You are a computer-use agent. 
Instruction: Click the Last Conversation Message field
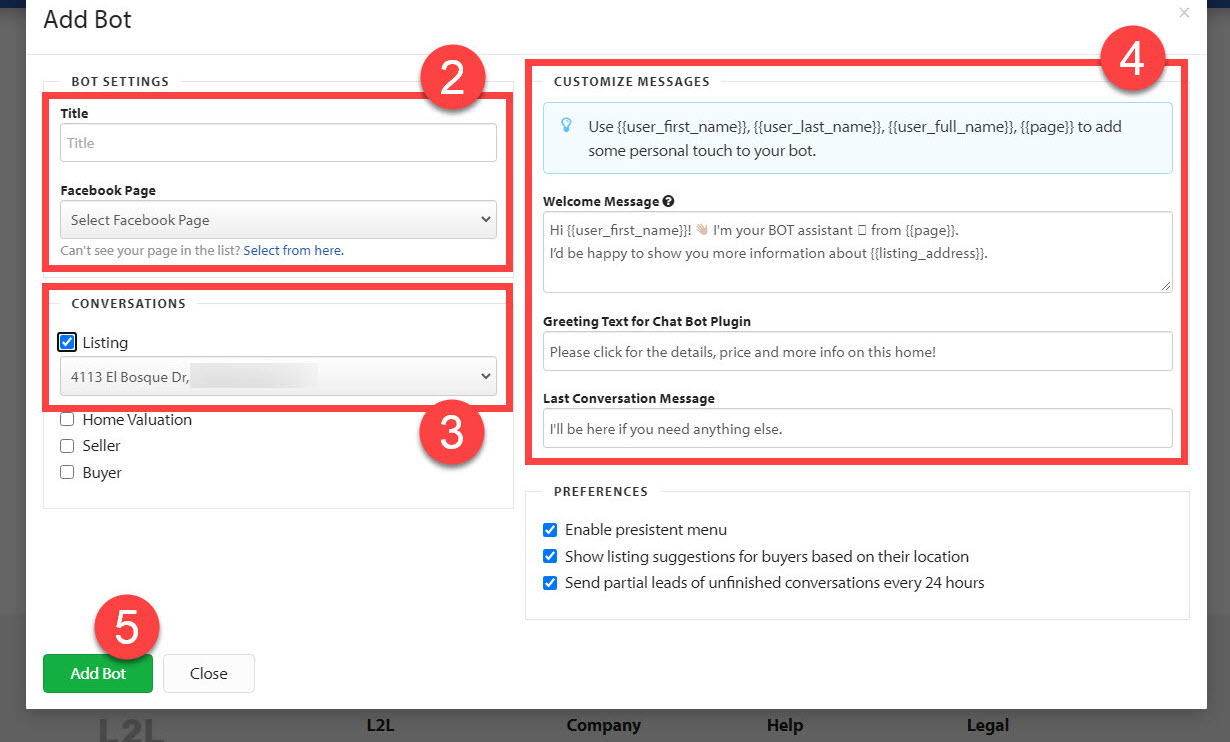(855, 428)
